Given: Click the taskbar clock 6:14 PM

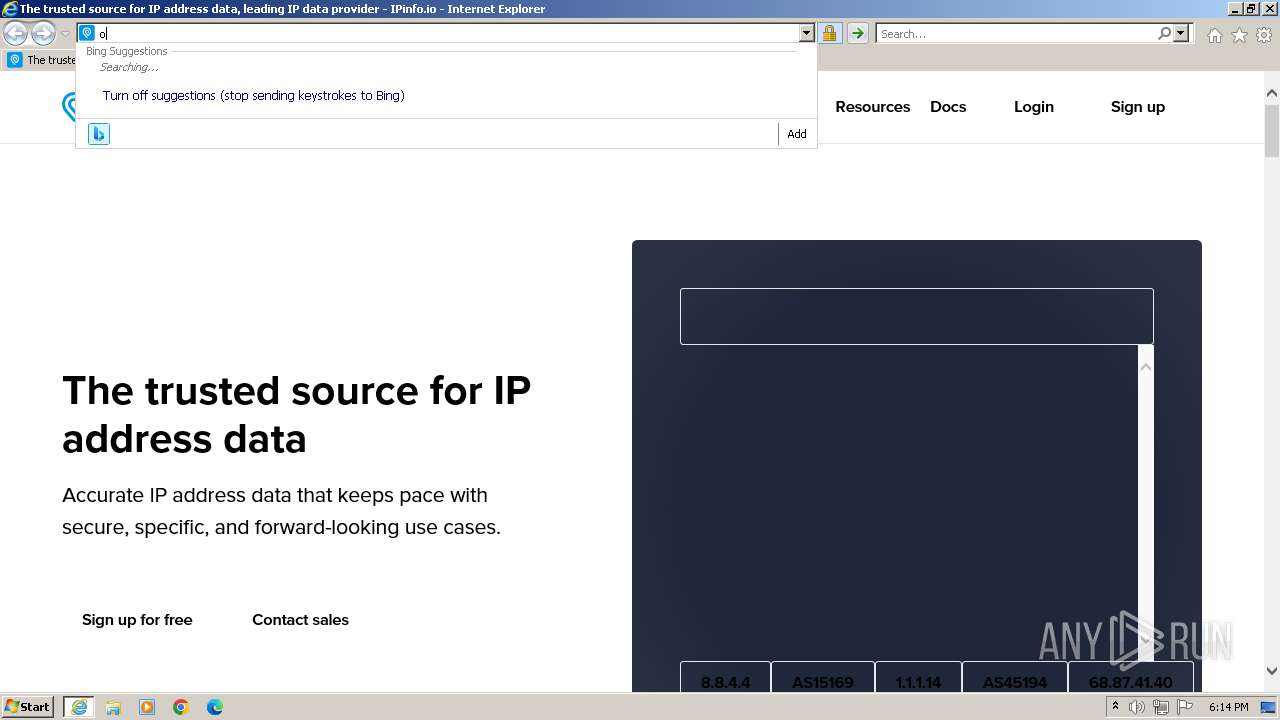Looking at the screenshot, I should point(1228,707).
